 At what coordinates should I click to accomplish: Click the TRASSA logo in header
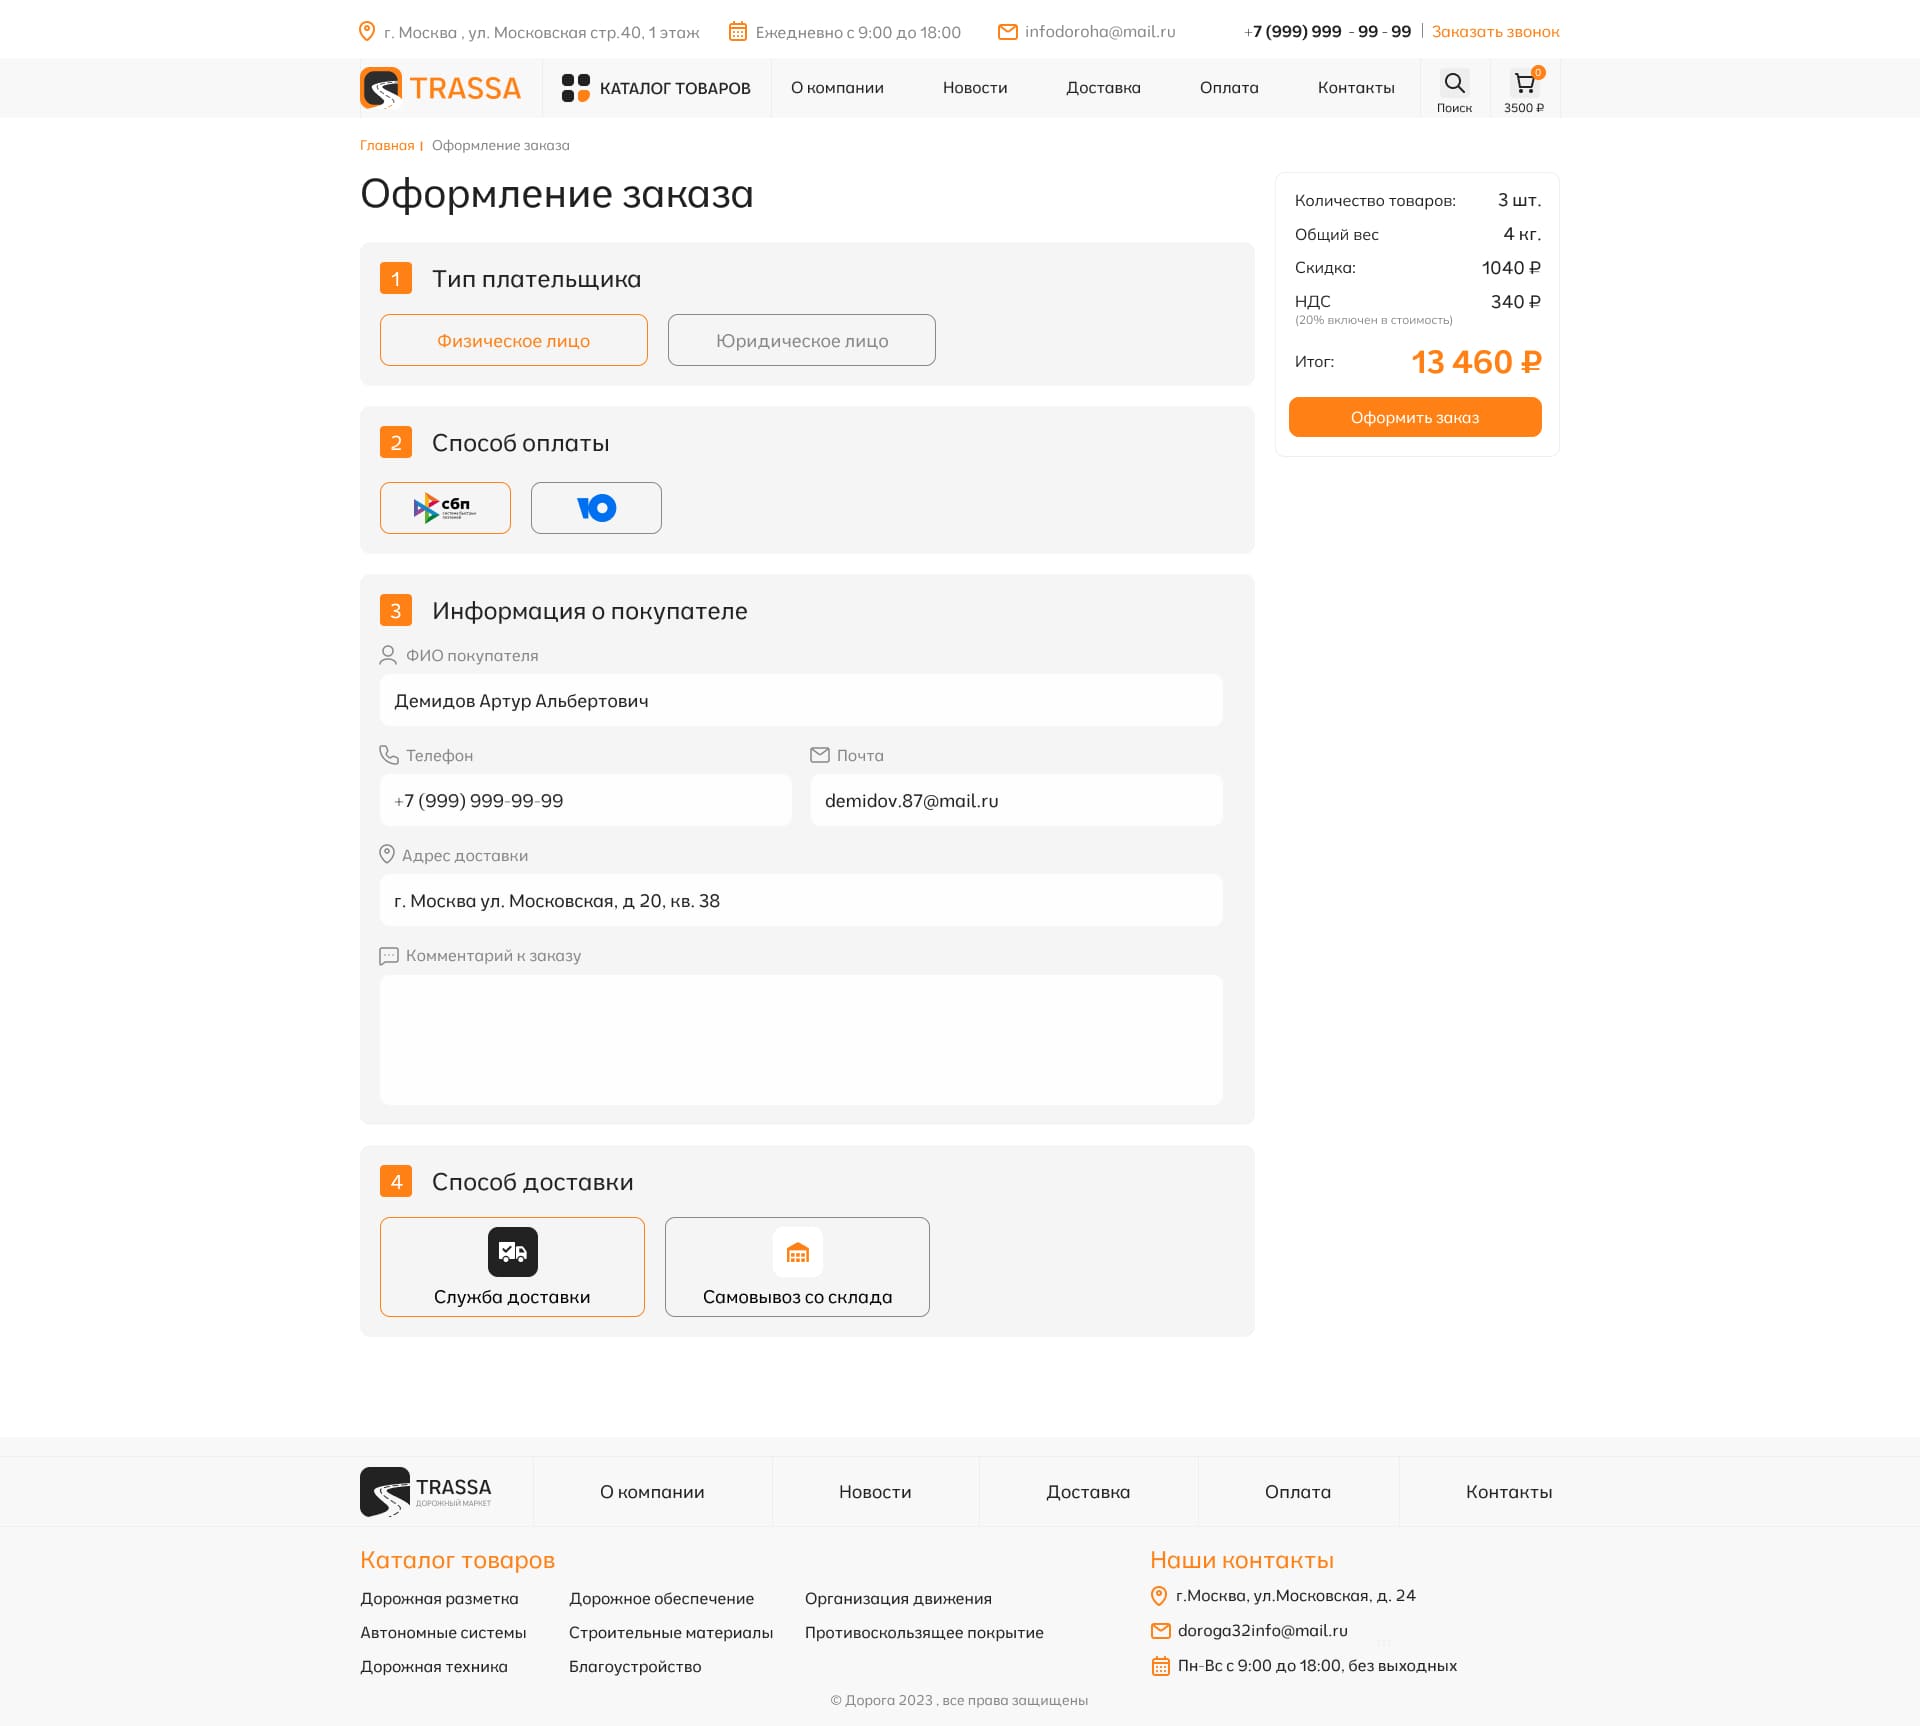pyautogui.click(x=441, y=88)
